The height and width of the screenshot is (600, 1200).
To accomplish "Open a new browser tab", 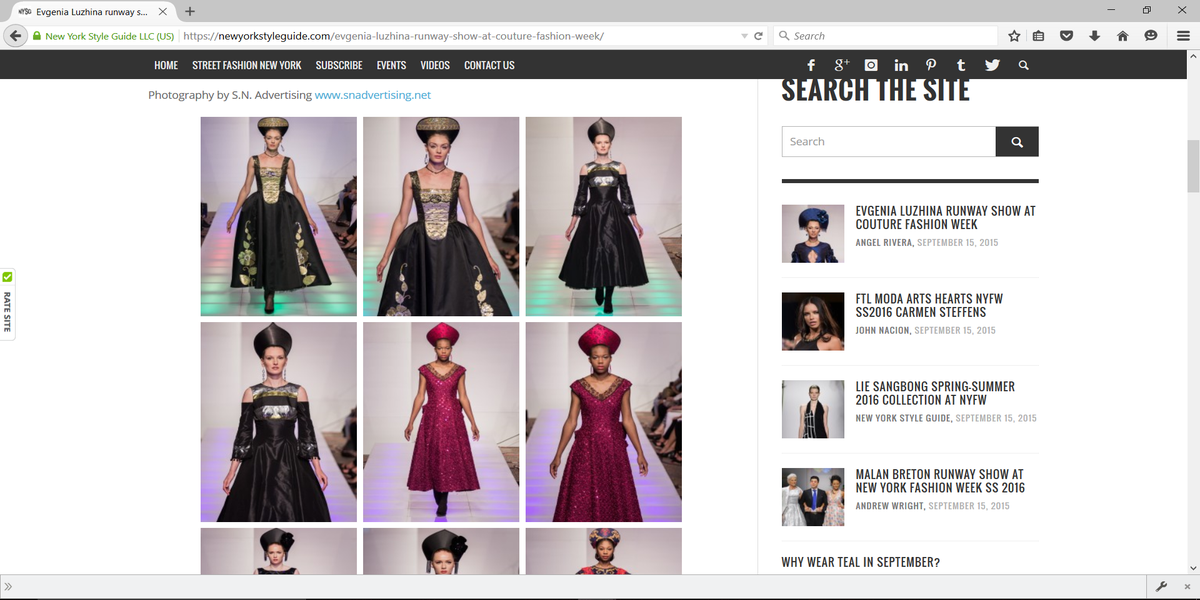I will pos(190,11).
